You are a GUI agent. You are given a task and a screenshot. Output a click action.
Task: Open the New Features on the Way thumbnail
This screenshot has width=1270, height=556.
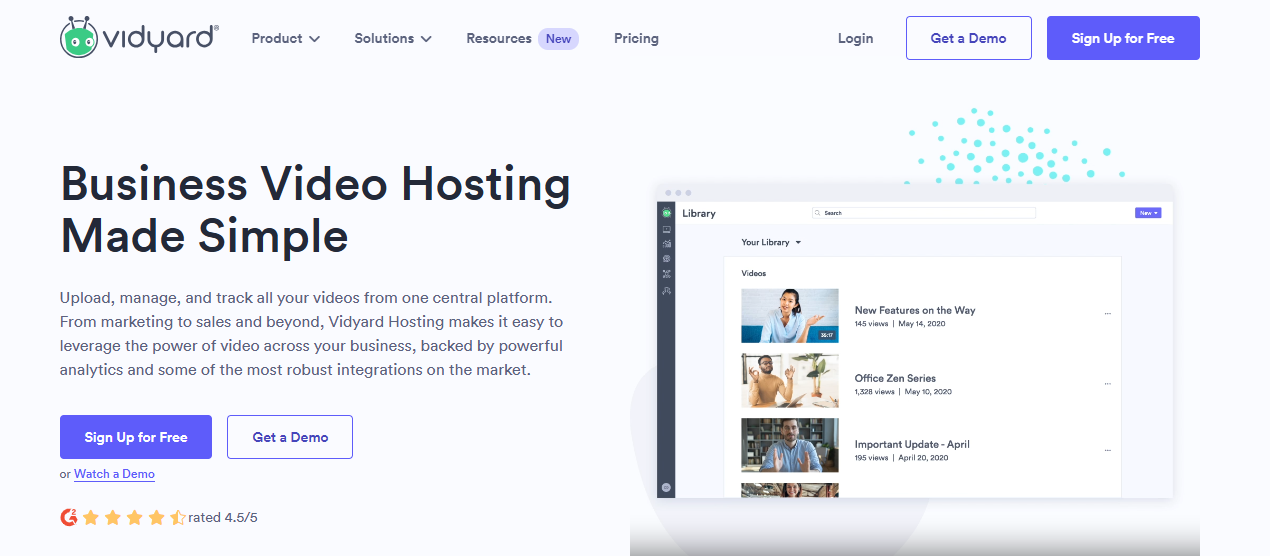(790, 316)
